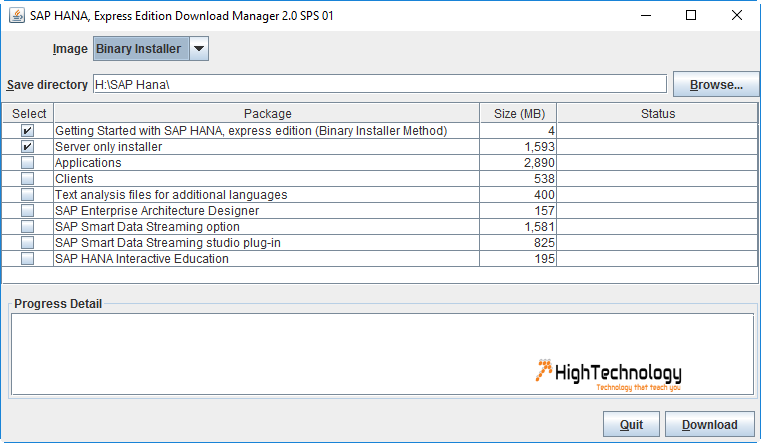Viewport: 761px width, 443px height.
Task: Click size value 195
Action: pyautogui.click(x=545, y=259)
